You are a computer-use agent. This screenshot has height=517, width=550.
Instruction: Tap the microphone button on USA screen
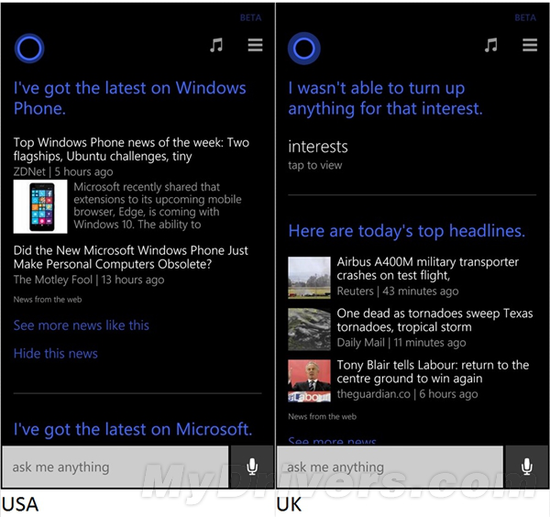(252, 466)
